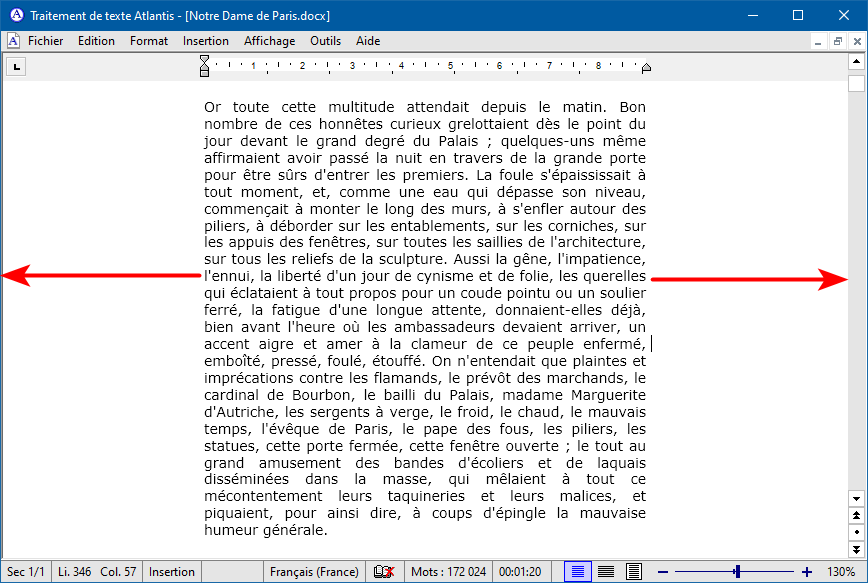This screenshot has height=583, width=868.
Task: Click the zoom in plus button
Action: click(807, 572)
